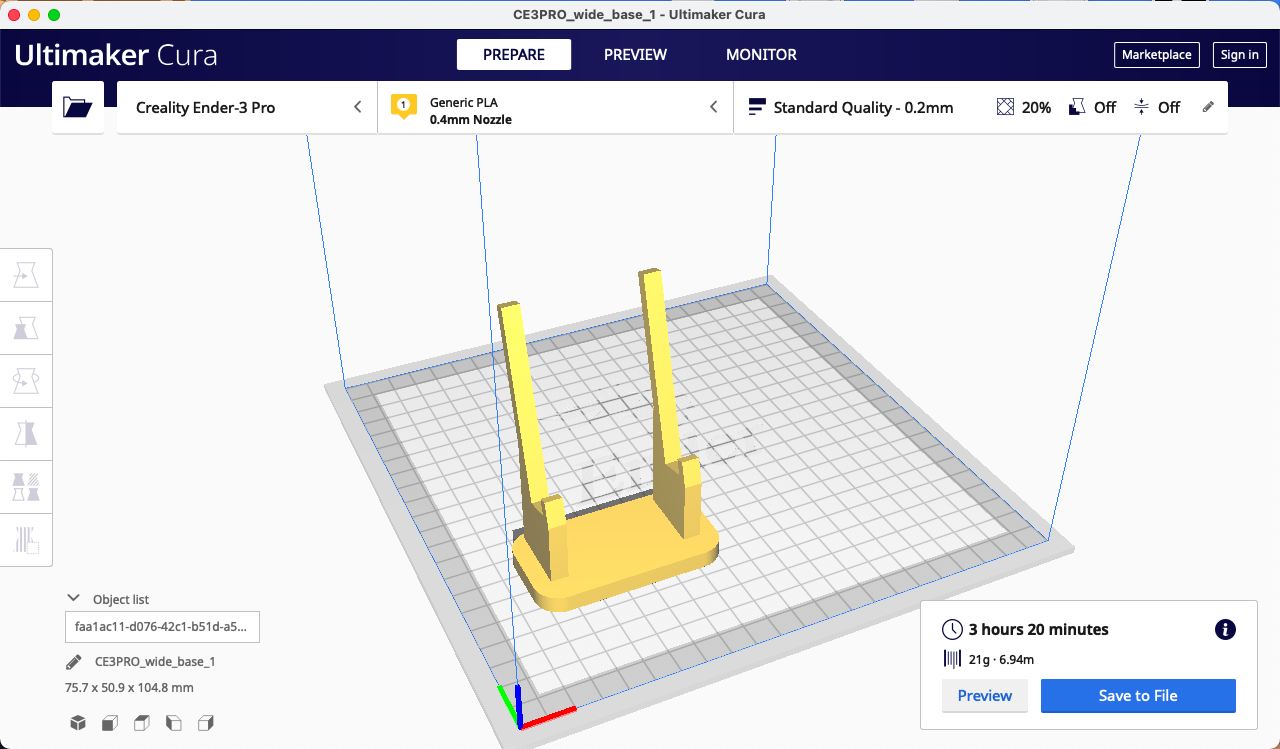Select the Support Blocker tool
Screen dimensions: 1280x749
point(26,540)
